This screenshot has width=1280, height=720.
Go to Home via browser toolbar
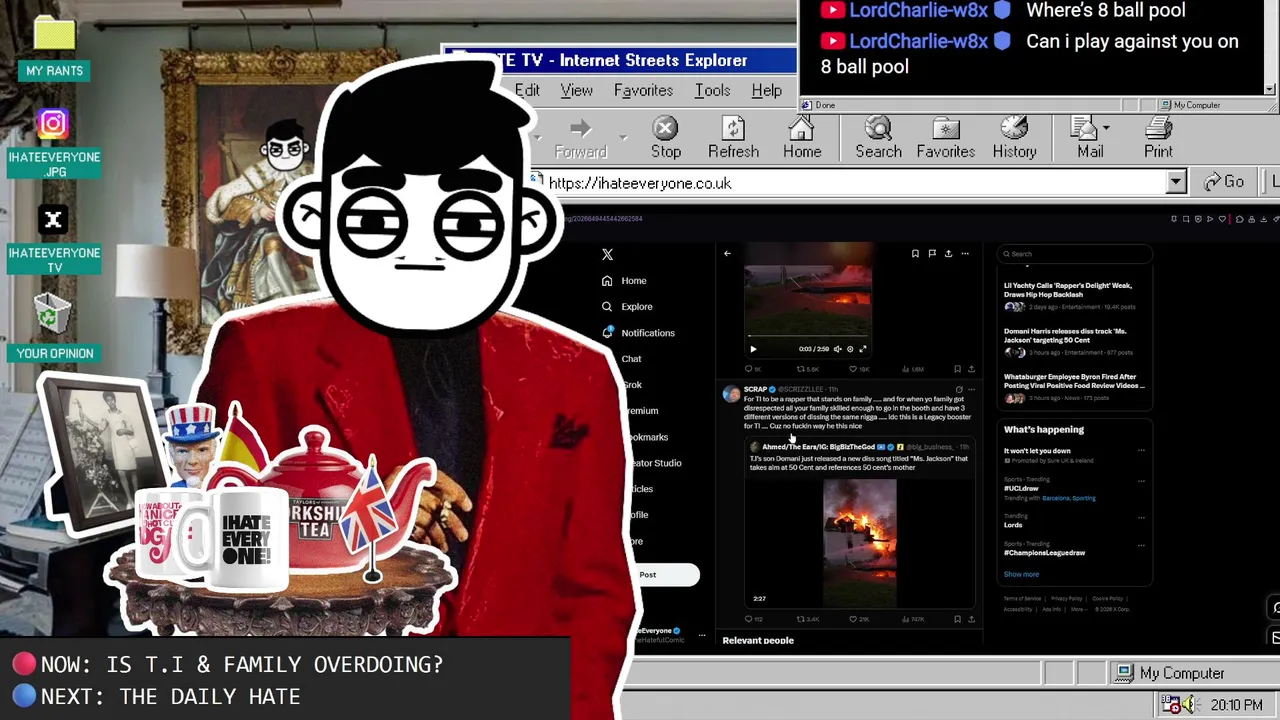(x=802, y=138)
